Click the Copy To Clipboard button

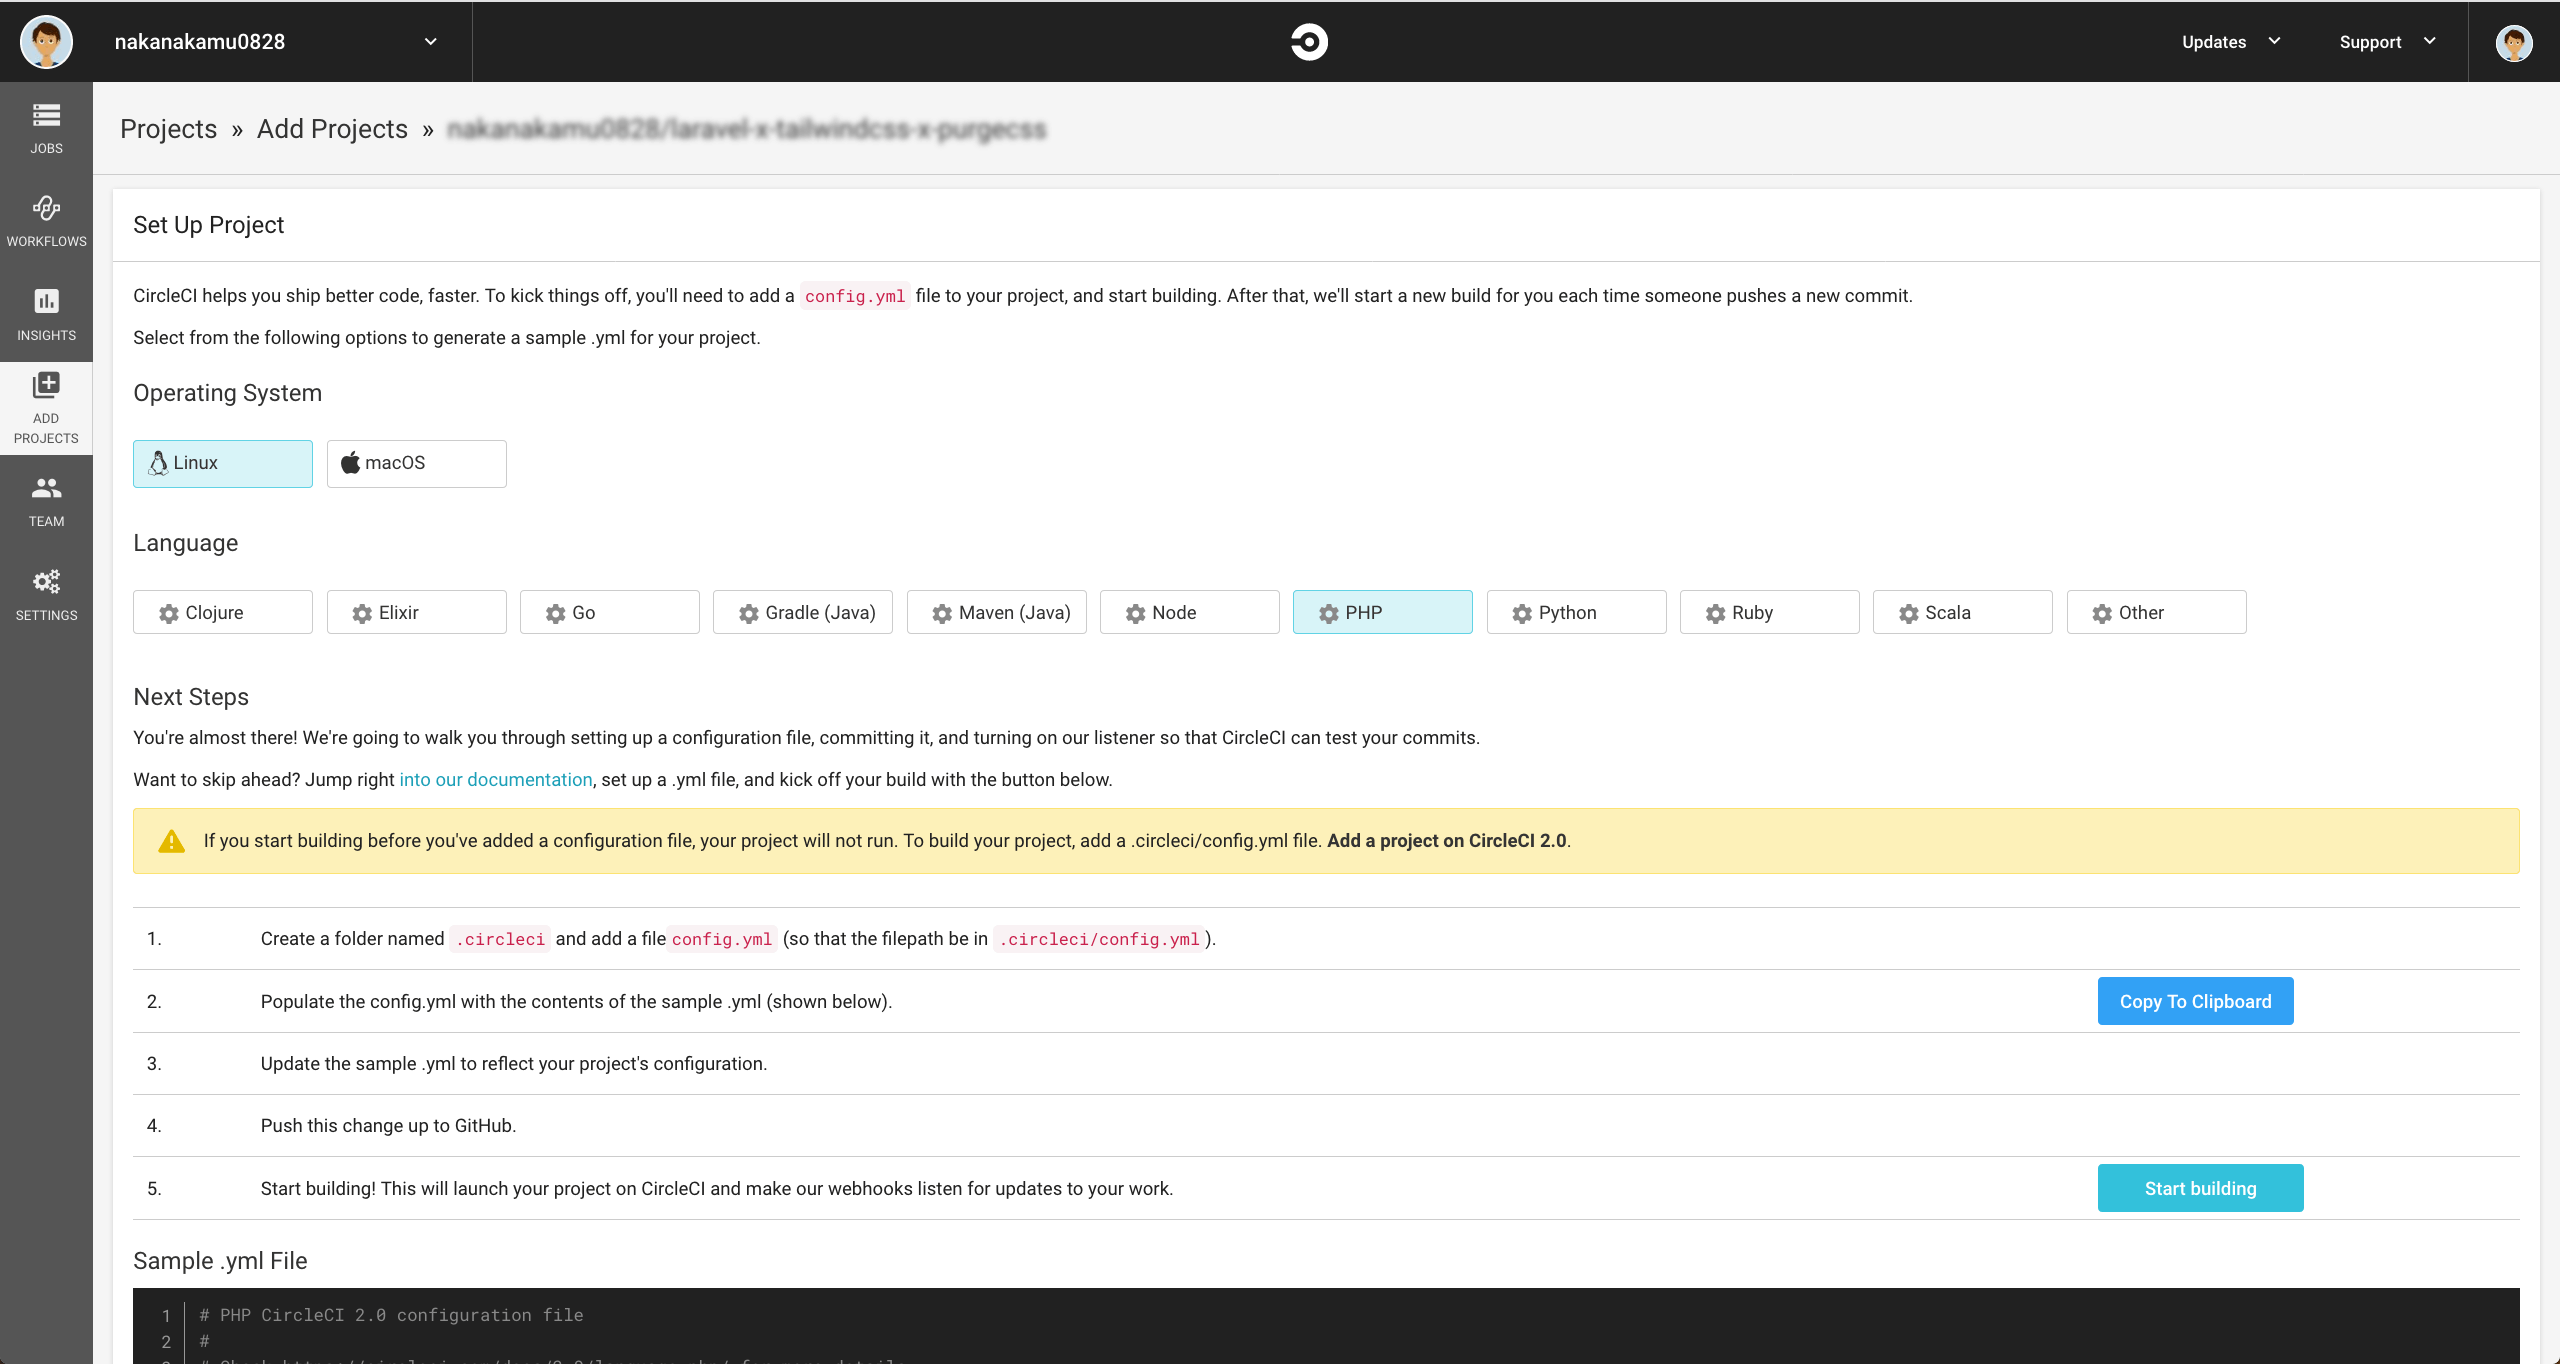tap(2195, 1001)
